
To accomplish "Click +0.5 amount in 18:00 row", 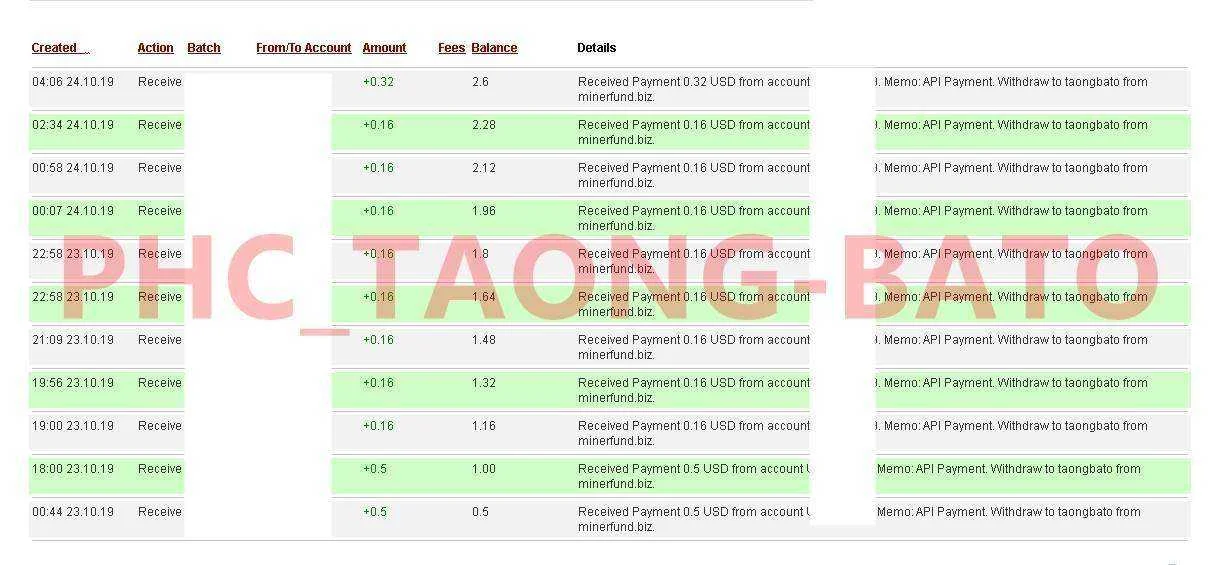I will [375, 469].
